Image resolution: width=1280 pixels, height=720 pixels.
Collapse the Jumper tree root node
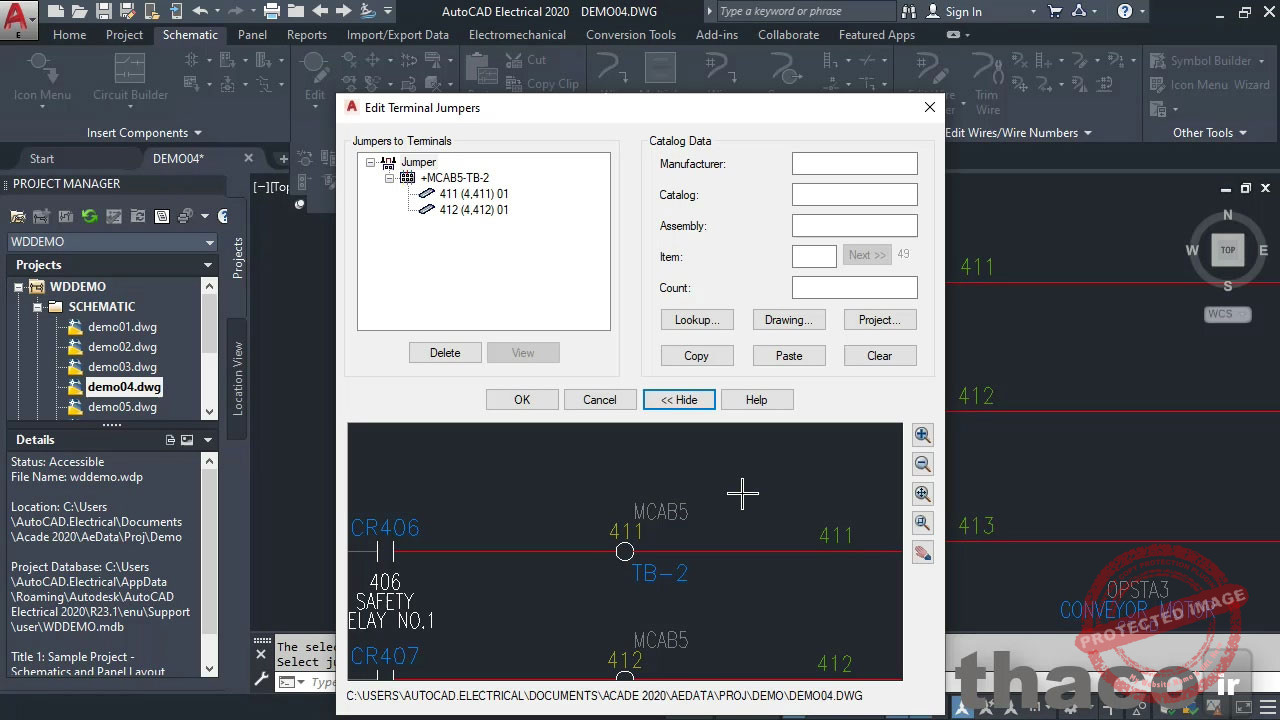(x=371, y=162)
